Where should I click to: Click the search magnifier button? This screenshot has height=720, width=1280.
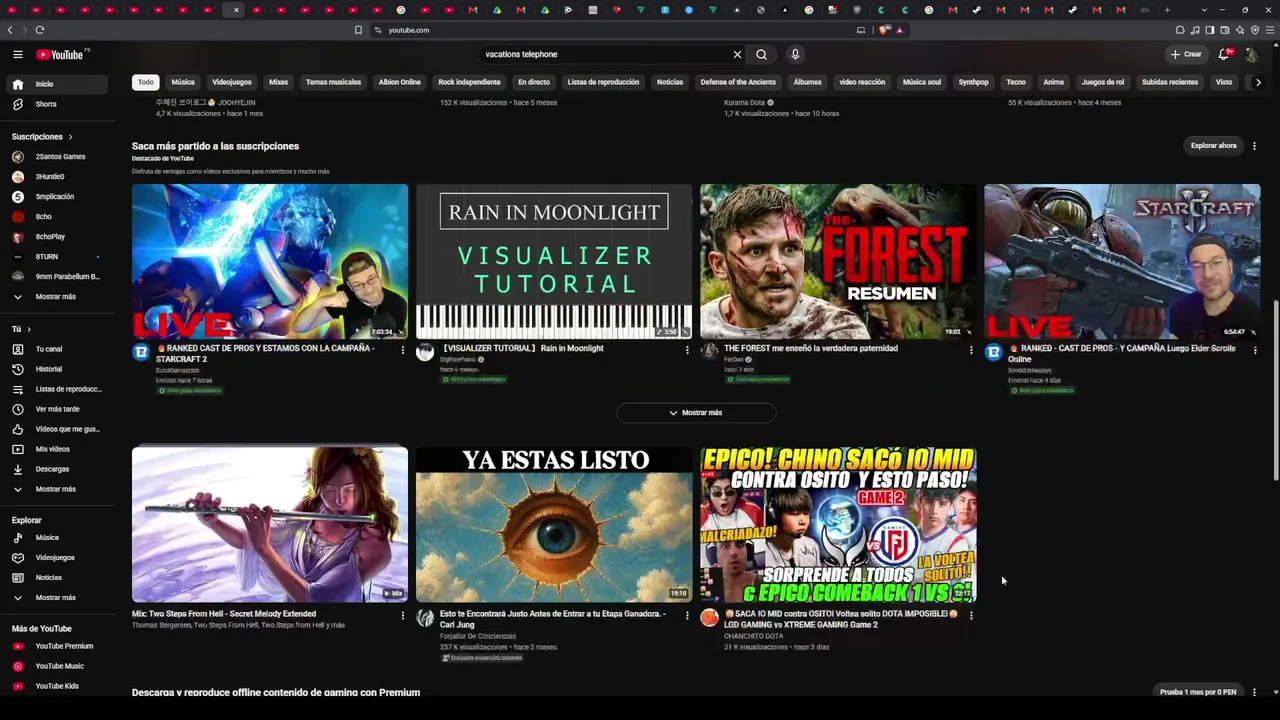pos(762,54)
